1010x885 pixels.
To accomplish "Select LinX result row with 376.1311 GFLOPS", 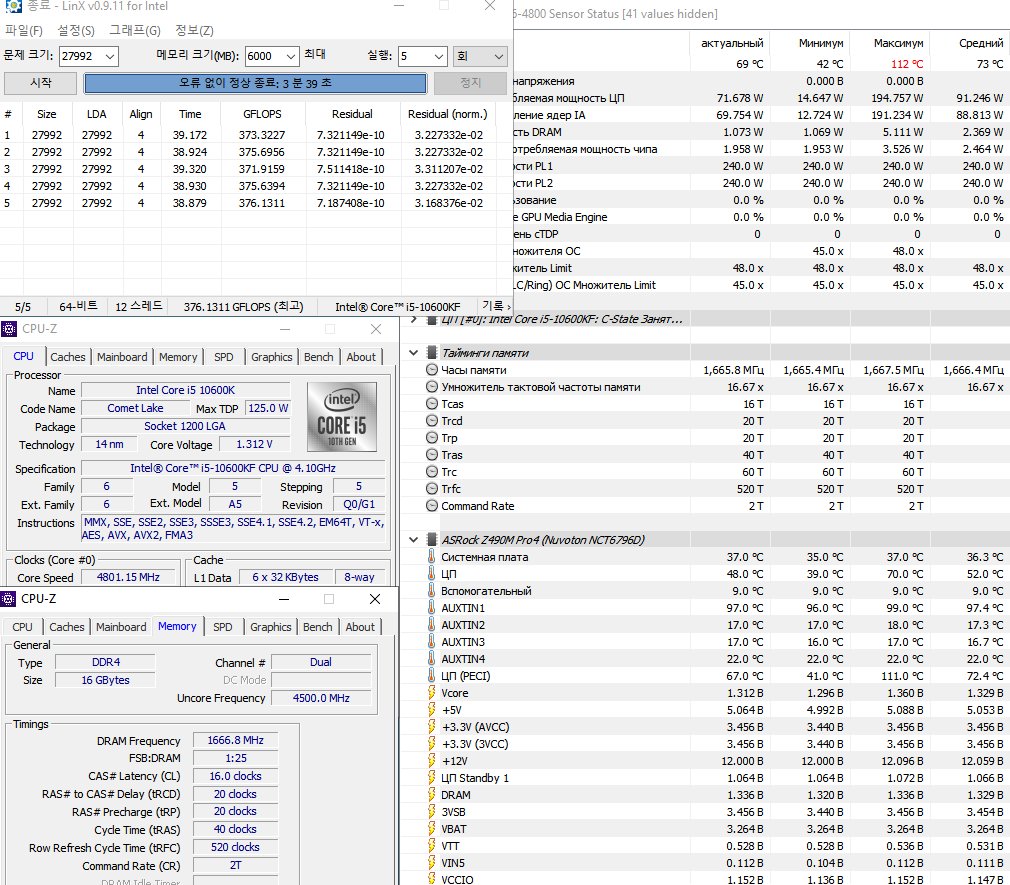I will 248,203.
